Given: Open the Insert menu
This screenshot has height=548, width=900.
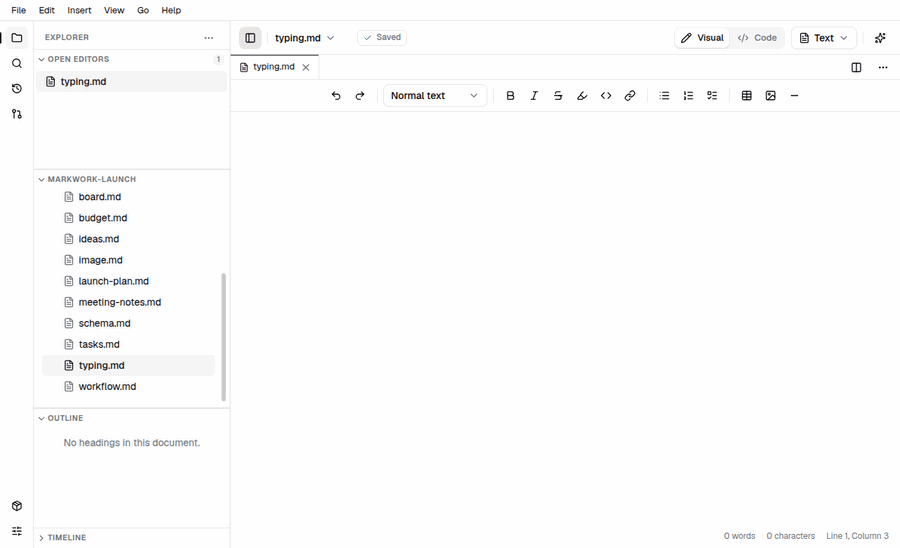Looking at the screenshot, I should click(x=79, y=10).
